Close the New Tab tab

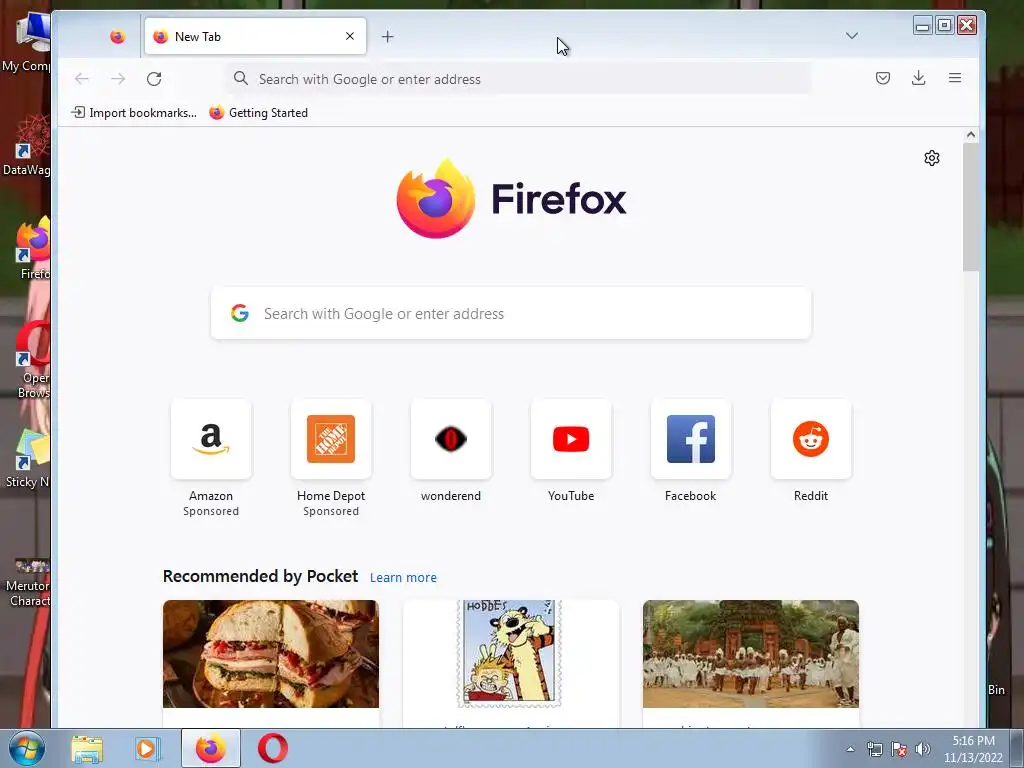[x=350, y=36]
